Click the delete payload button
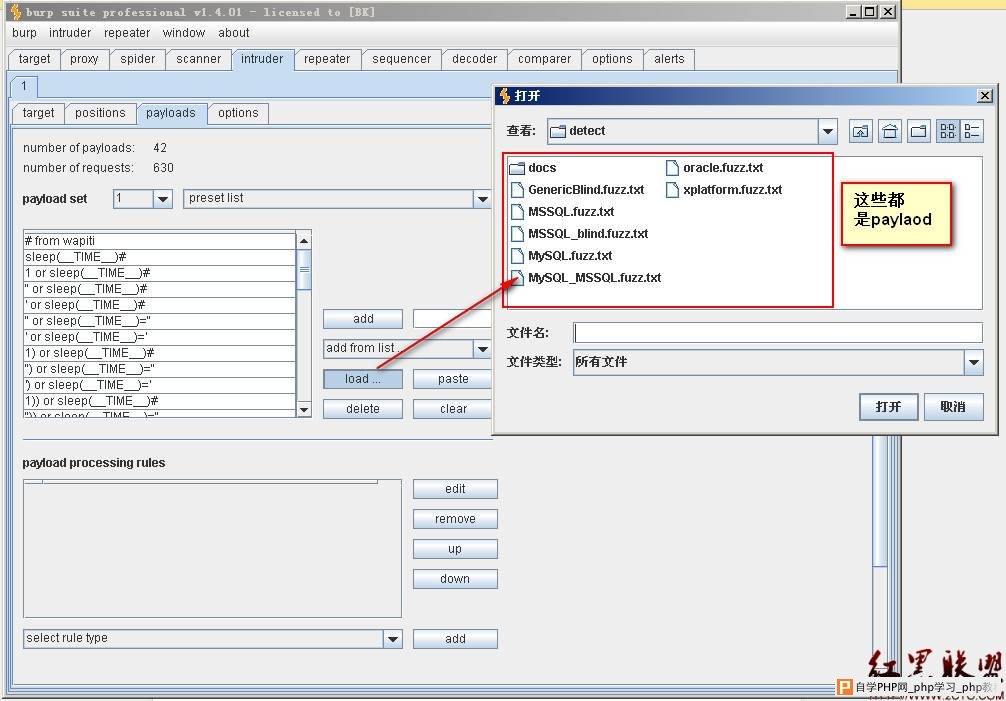 (x=362, y=409)
